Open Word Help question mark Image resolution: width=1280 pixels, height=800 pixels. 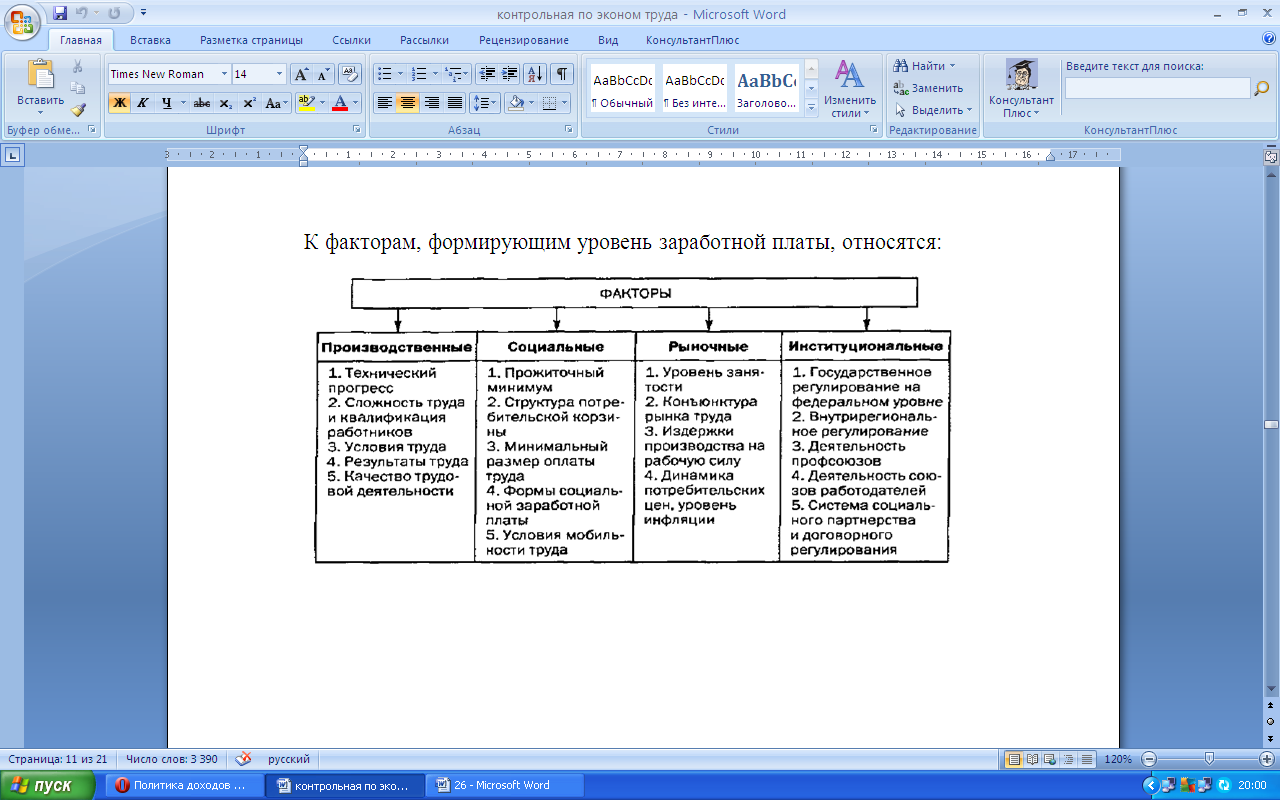1269,40
